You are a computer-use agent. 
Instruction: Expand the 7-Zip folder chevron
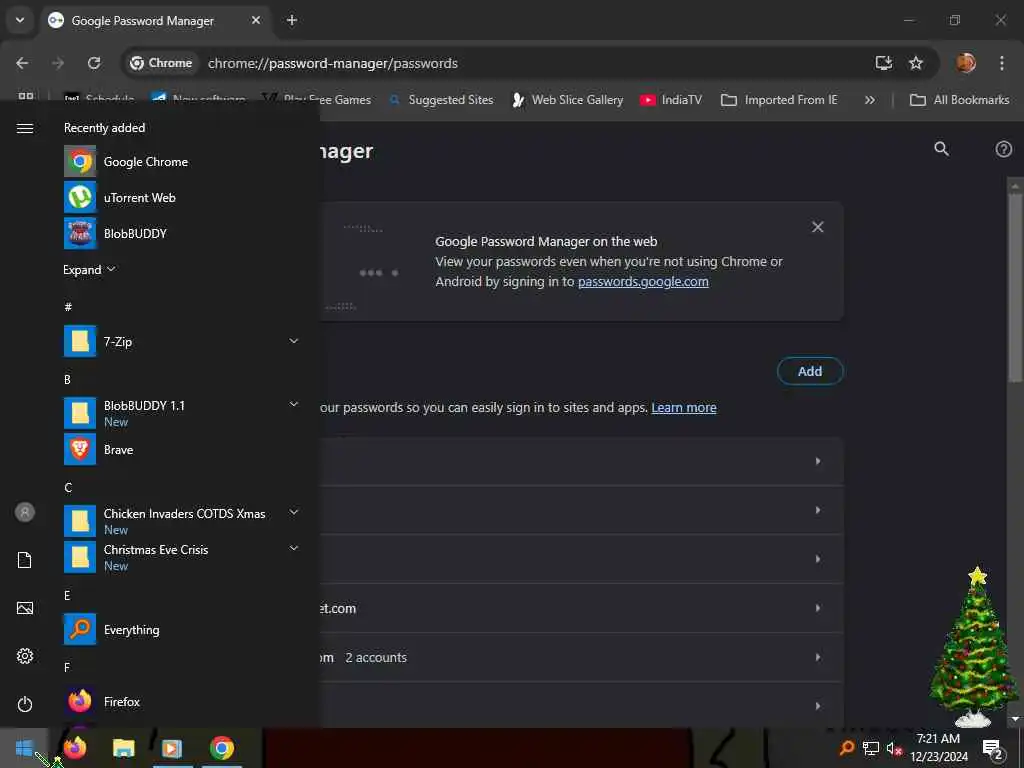294,341
